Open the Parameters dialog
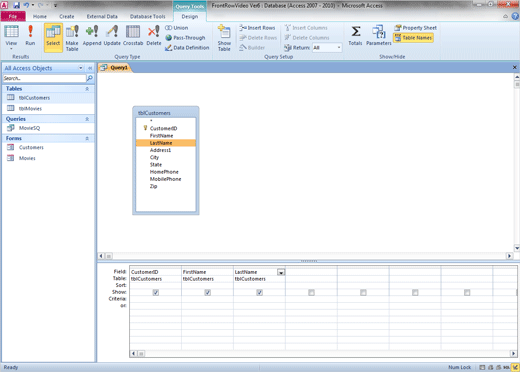 point(378,35)
